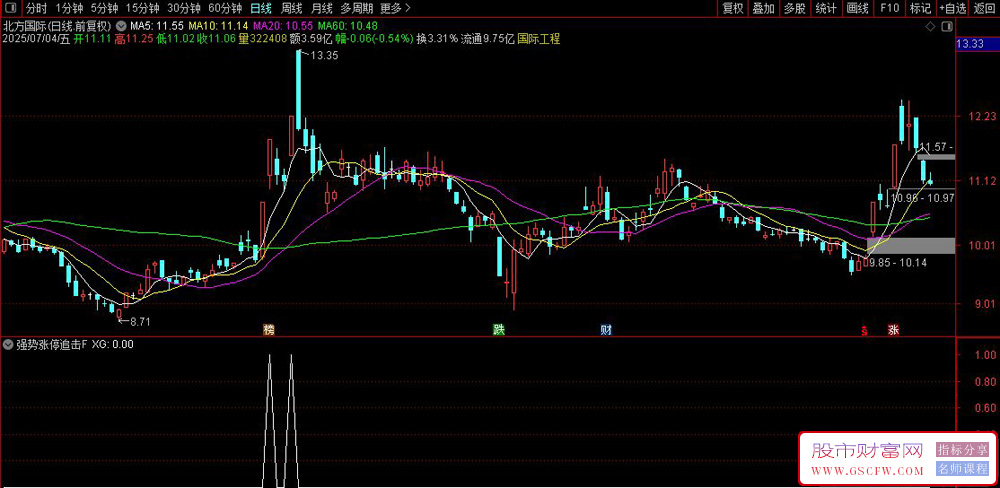This screenshot has height=488, width=1000.
Task: Switch to the 5分钟 period tab
Action: coord(104,8)
